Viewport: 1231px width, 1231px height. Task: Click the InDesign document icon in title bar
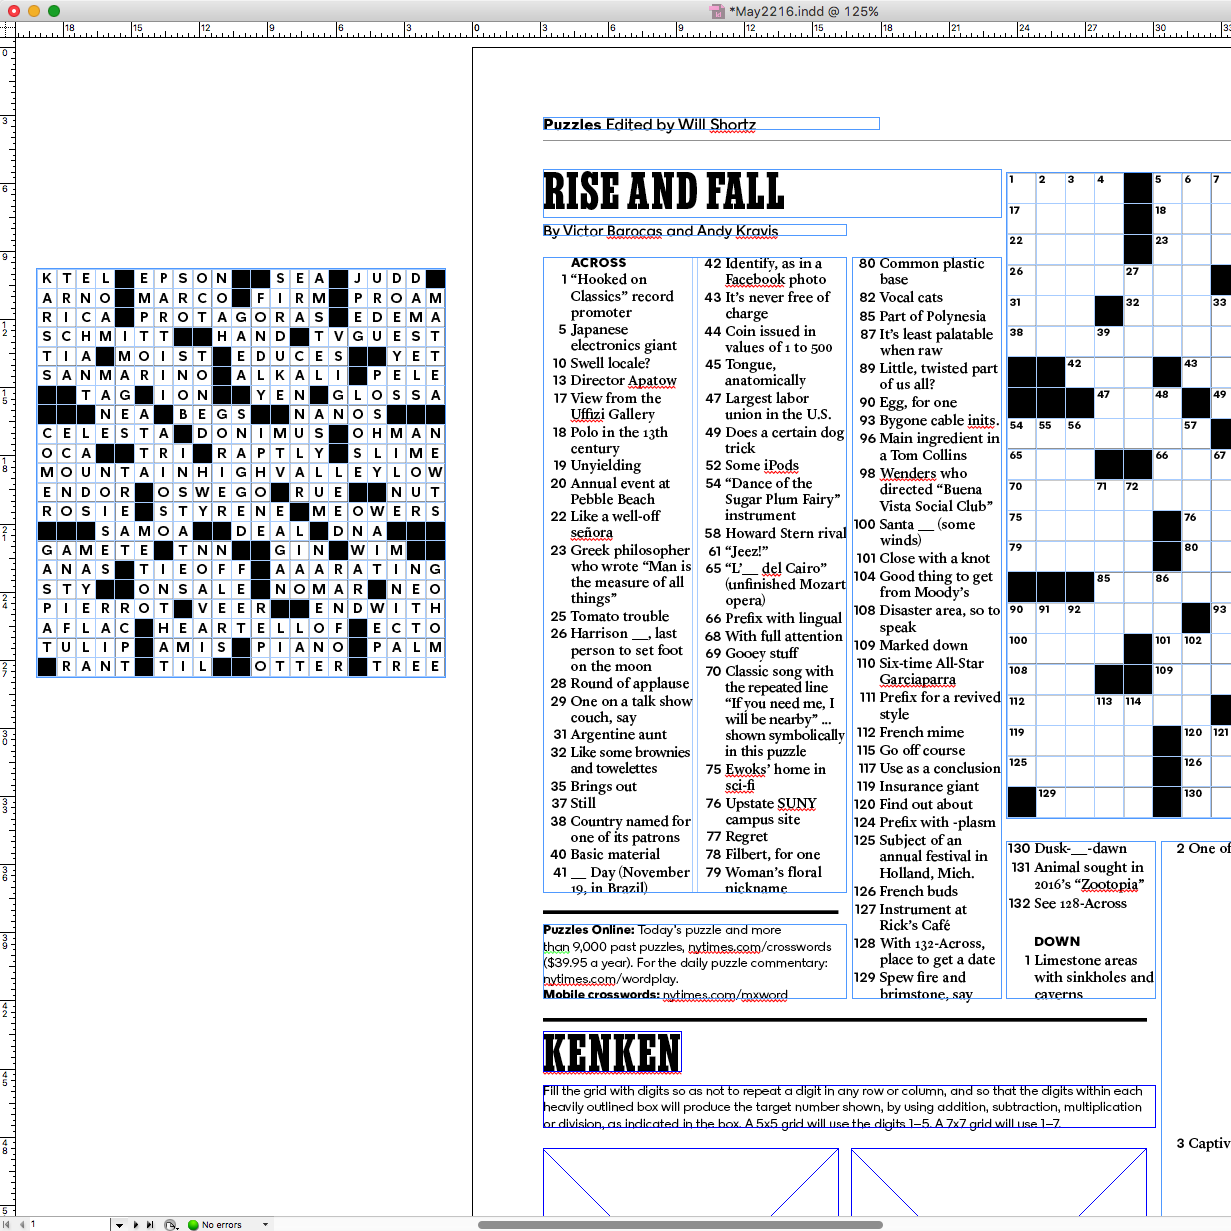click(717, 11)
